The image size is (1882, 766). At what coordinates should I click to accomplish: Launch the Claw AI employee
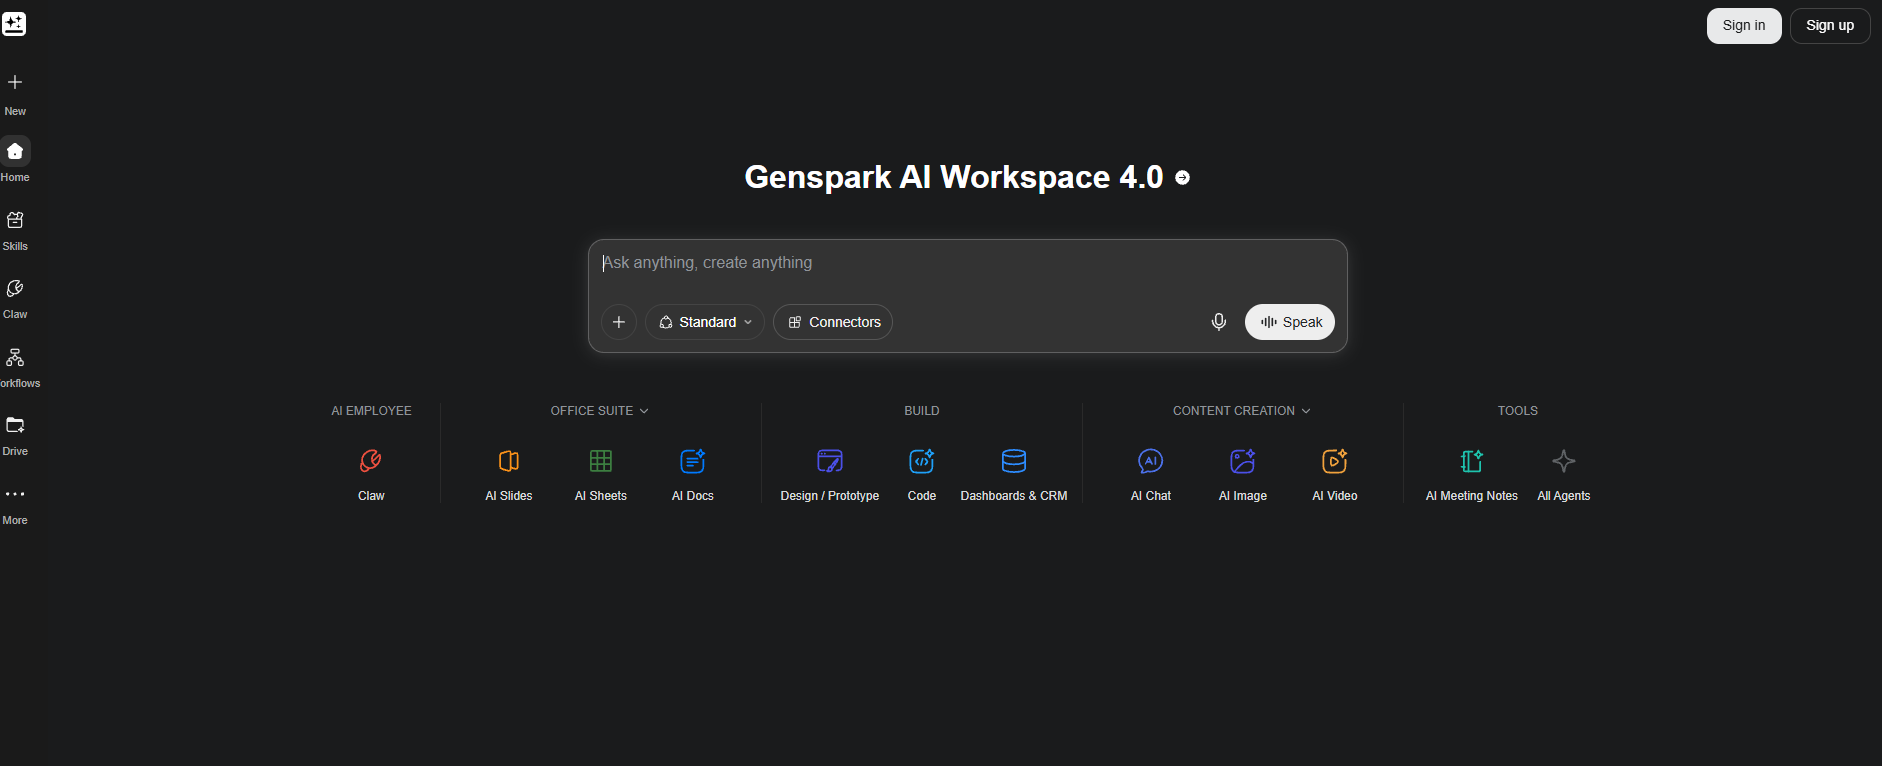click(371, 474)
